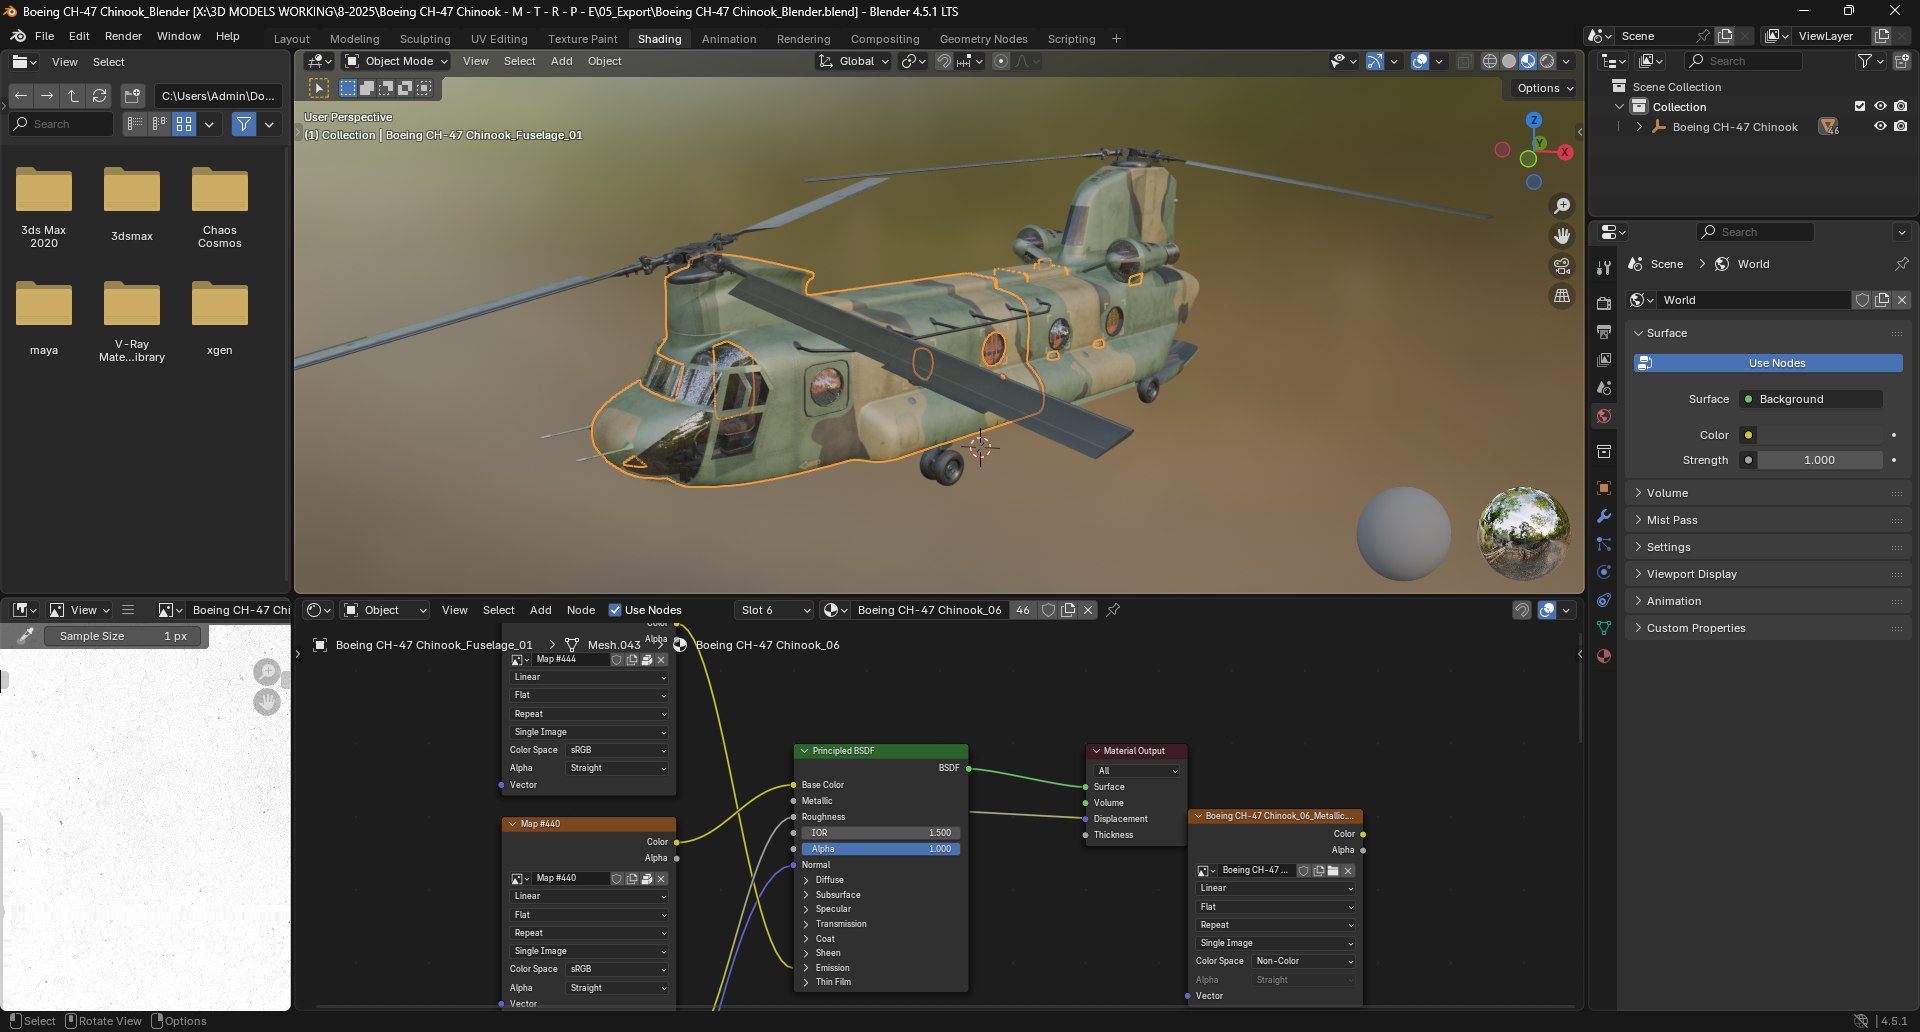The image size is (1920, 1032).
Task: Open the Object properties tab
Action: [x=1604, y=488]
